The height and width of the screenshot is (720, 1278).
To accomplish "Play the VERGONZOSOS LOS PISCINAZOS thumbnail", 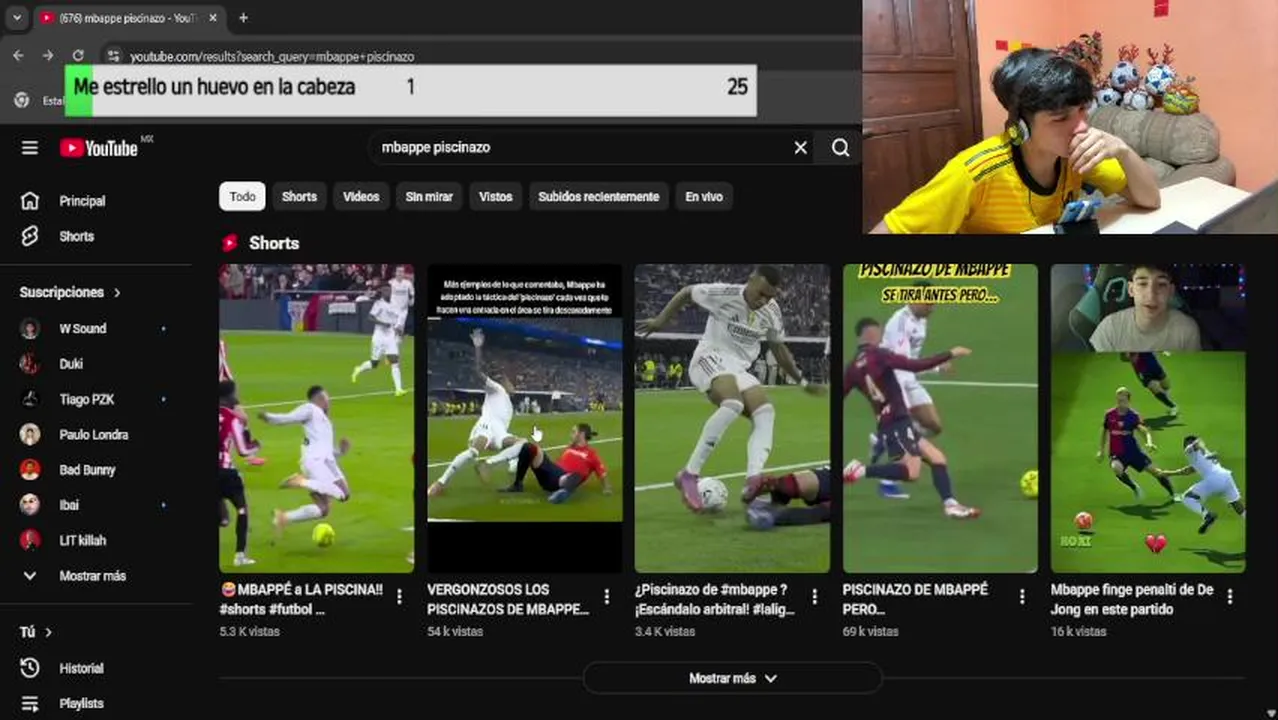I will tap(524, 418).
